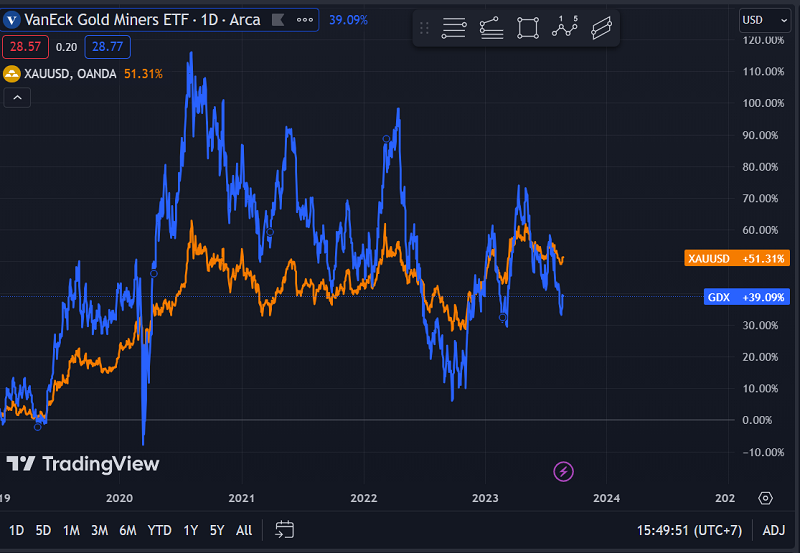Select the trend line tool in the floating toolbar
This screenshot has width=800, height=553.
[x=490, y=29]
